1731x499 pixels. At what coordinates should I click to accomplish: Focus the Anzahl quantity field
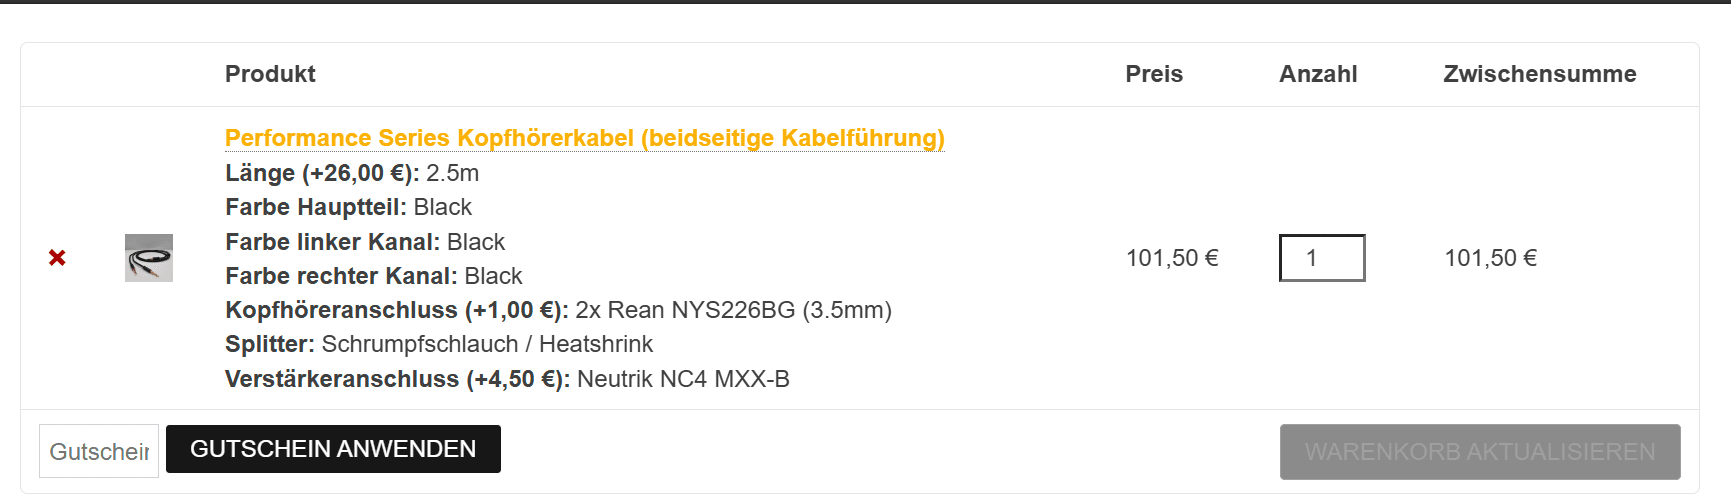1322,258
